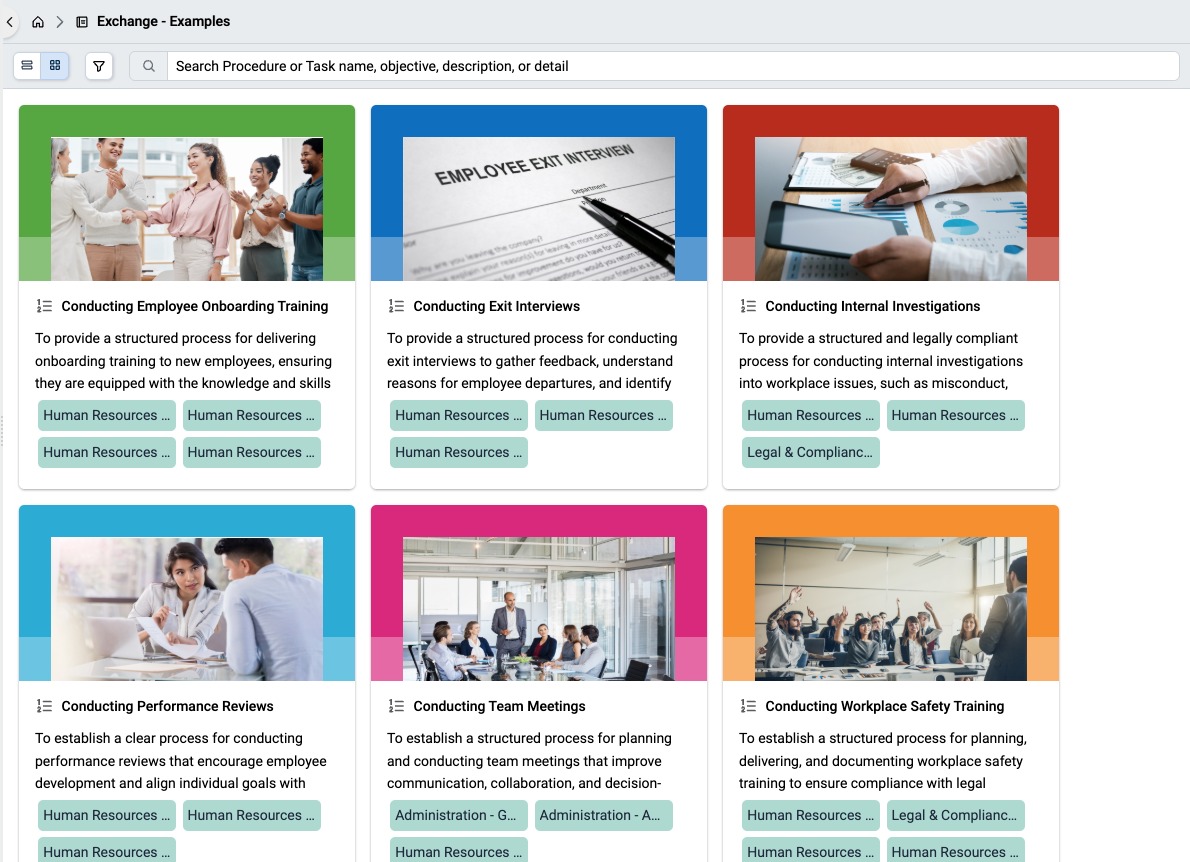Click the Performance Reviews two-person meeting thumbnail
Screen dimensions: 1190x862
point(187,609)
